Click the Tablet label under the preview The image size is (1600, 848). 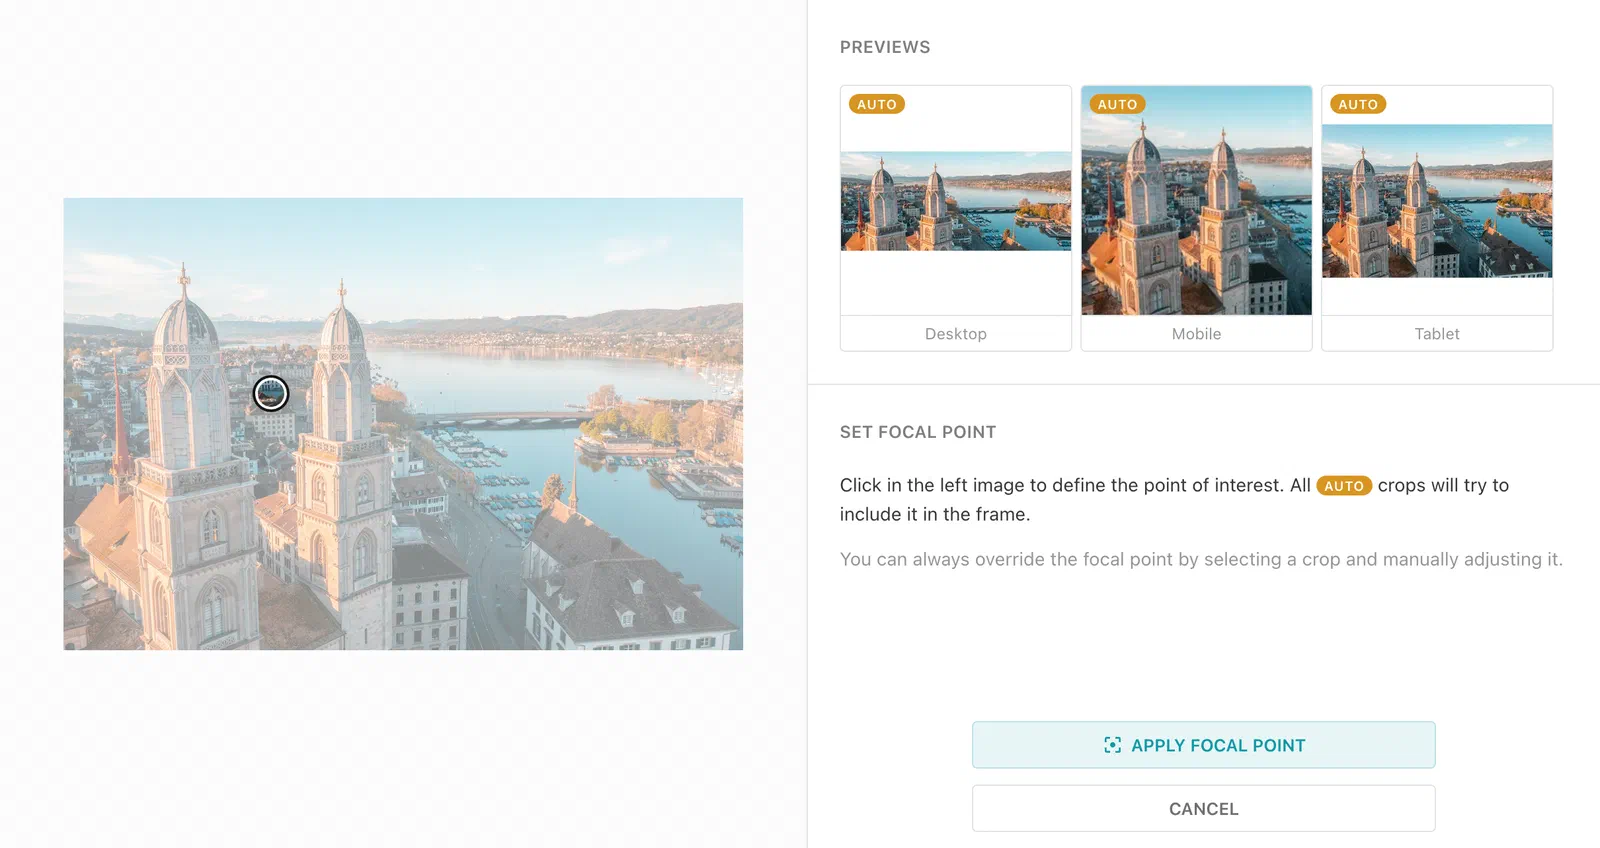point(1437,334)
